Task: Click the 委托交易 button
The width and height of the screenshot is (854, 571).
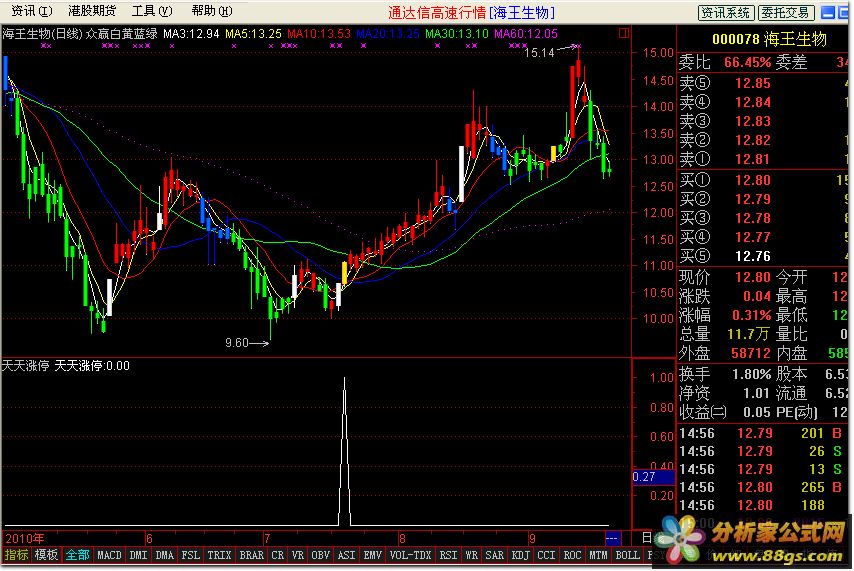Action: tap(786, 13)
